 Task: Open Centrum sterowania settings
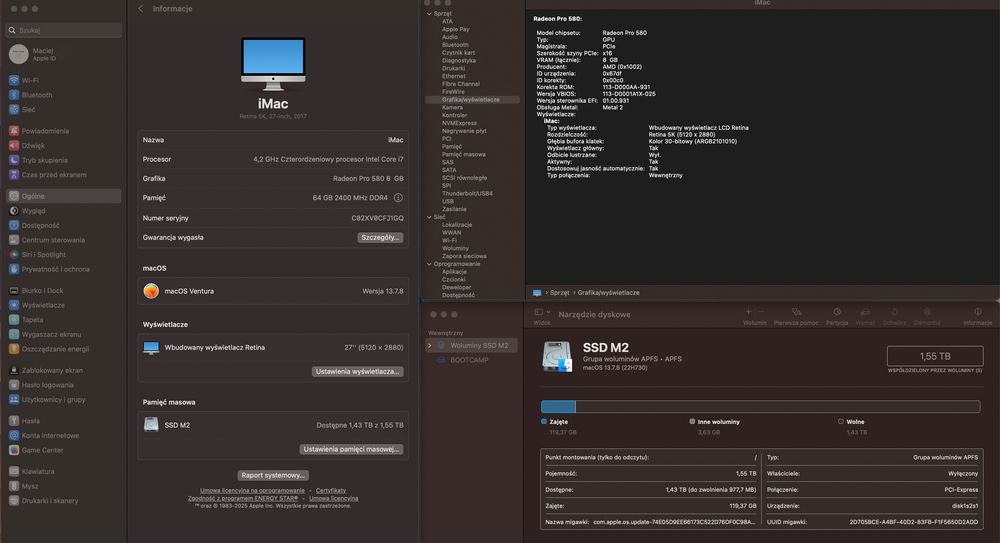53,240
